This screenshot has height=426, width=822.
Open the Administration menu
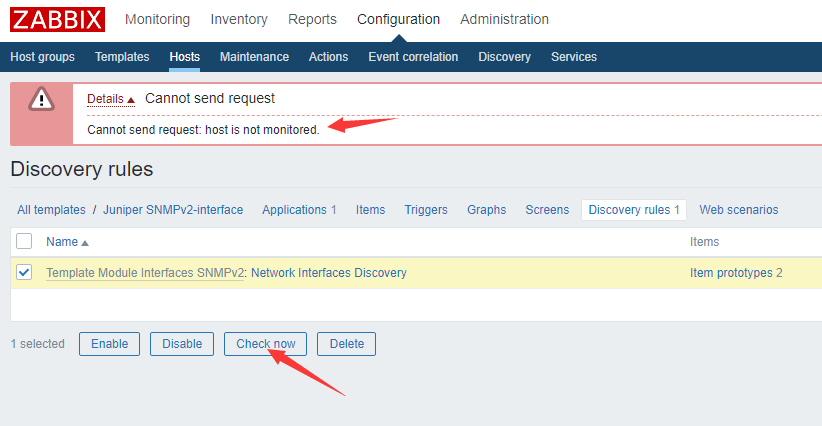coord(504,19)
